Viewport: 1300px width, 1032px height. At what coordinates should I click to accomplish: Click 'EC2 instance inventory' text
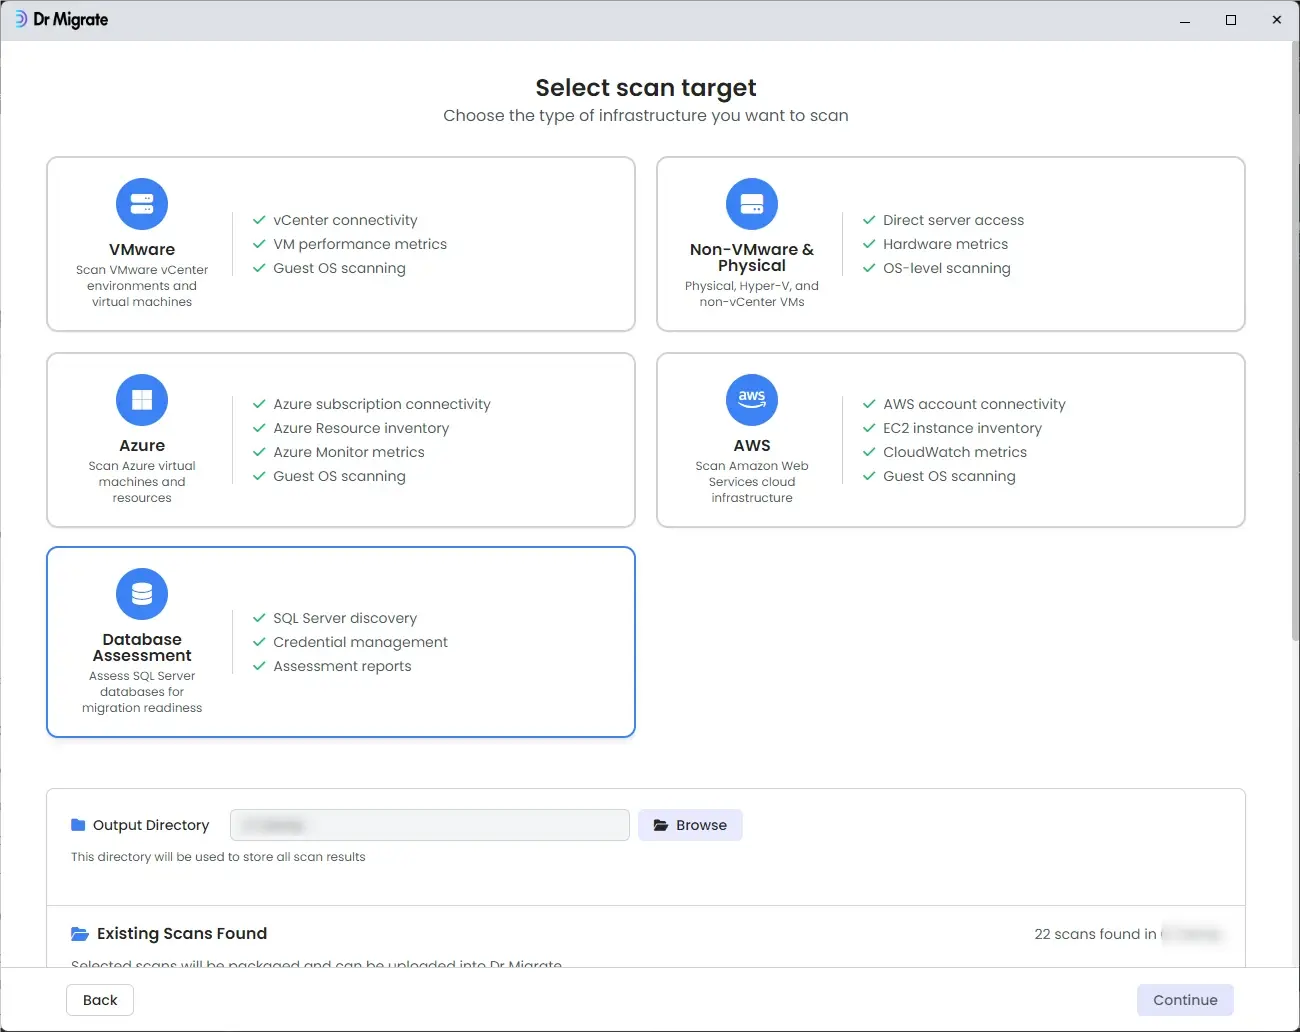(962, 428)
